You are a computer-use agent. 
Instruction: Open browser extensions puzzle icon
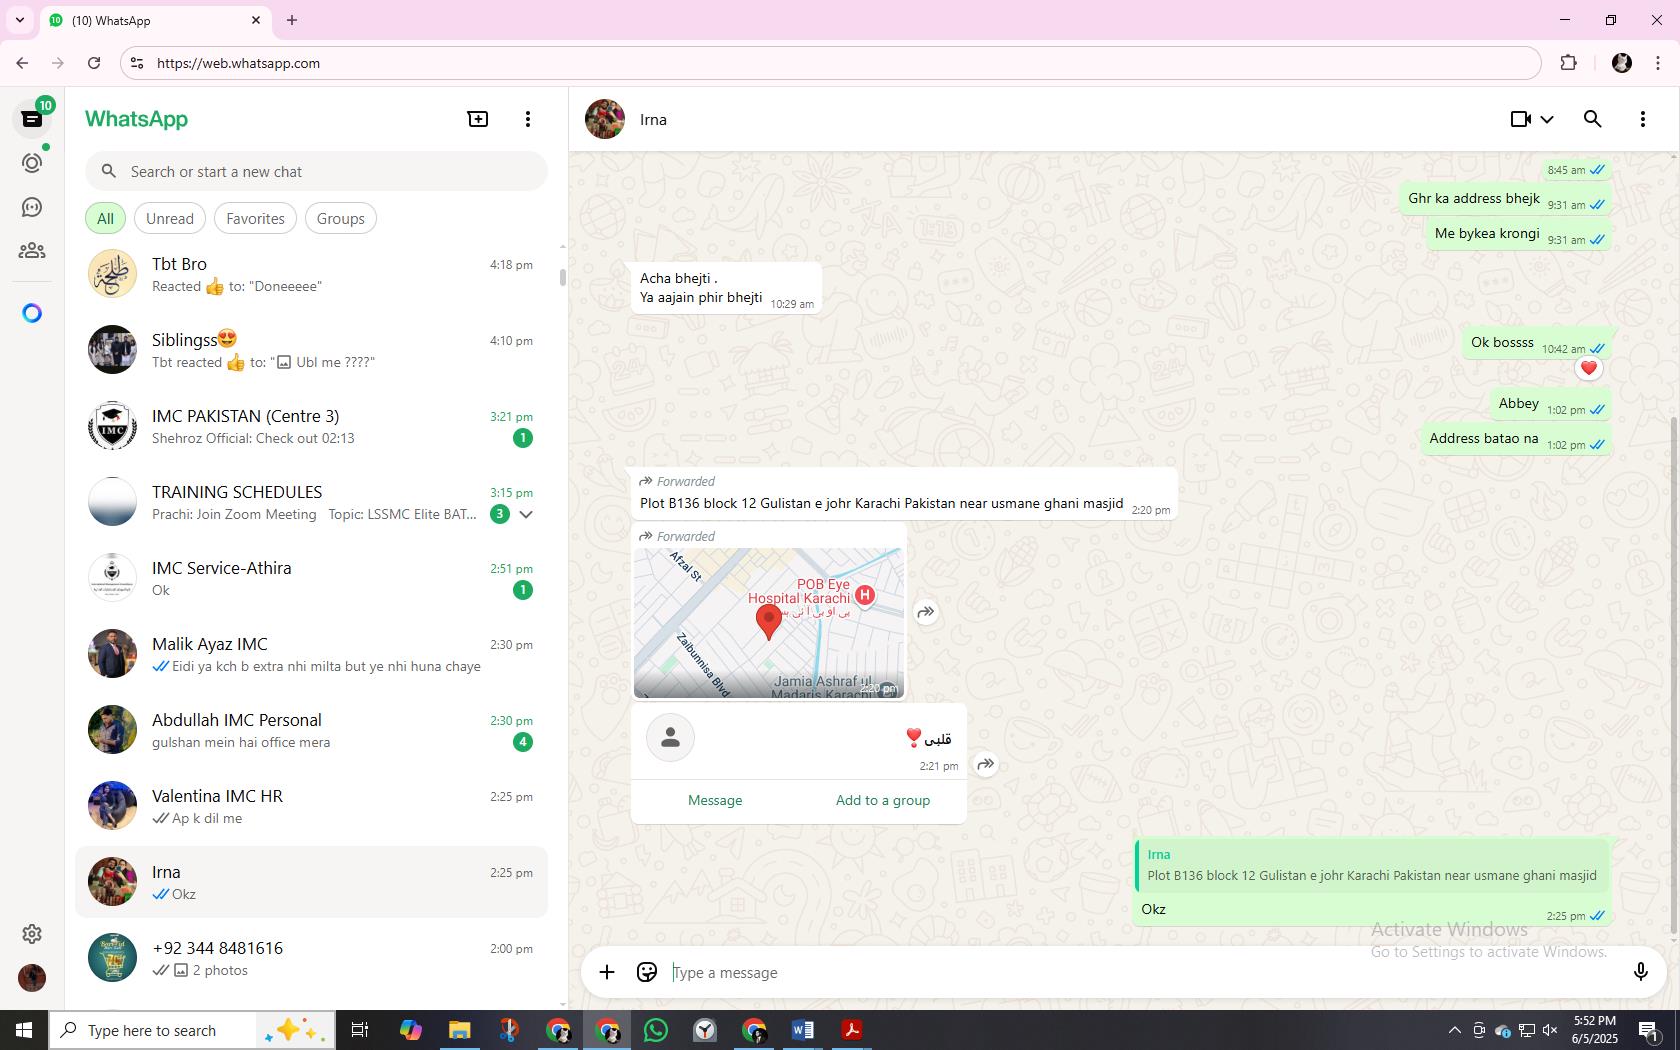[1568, 63]
